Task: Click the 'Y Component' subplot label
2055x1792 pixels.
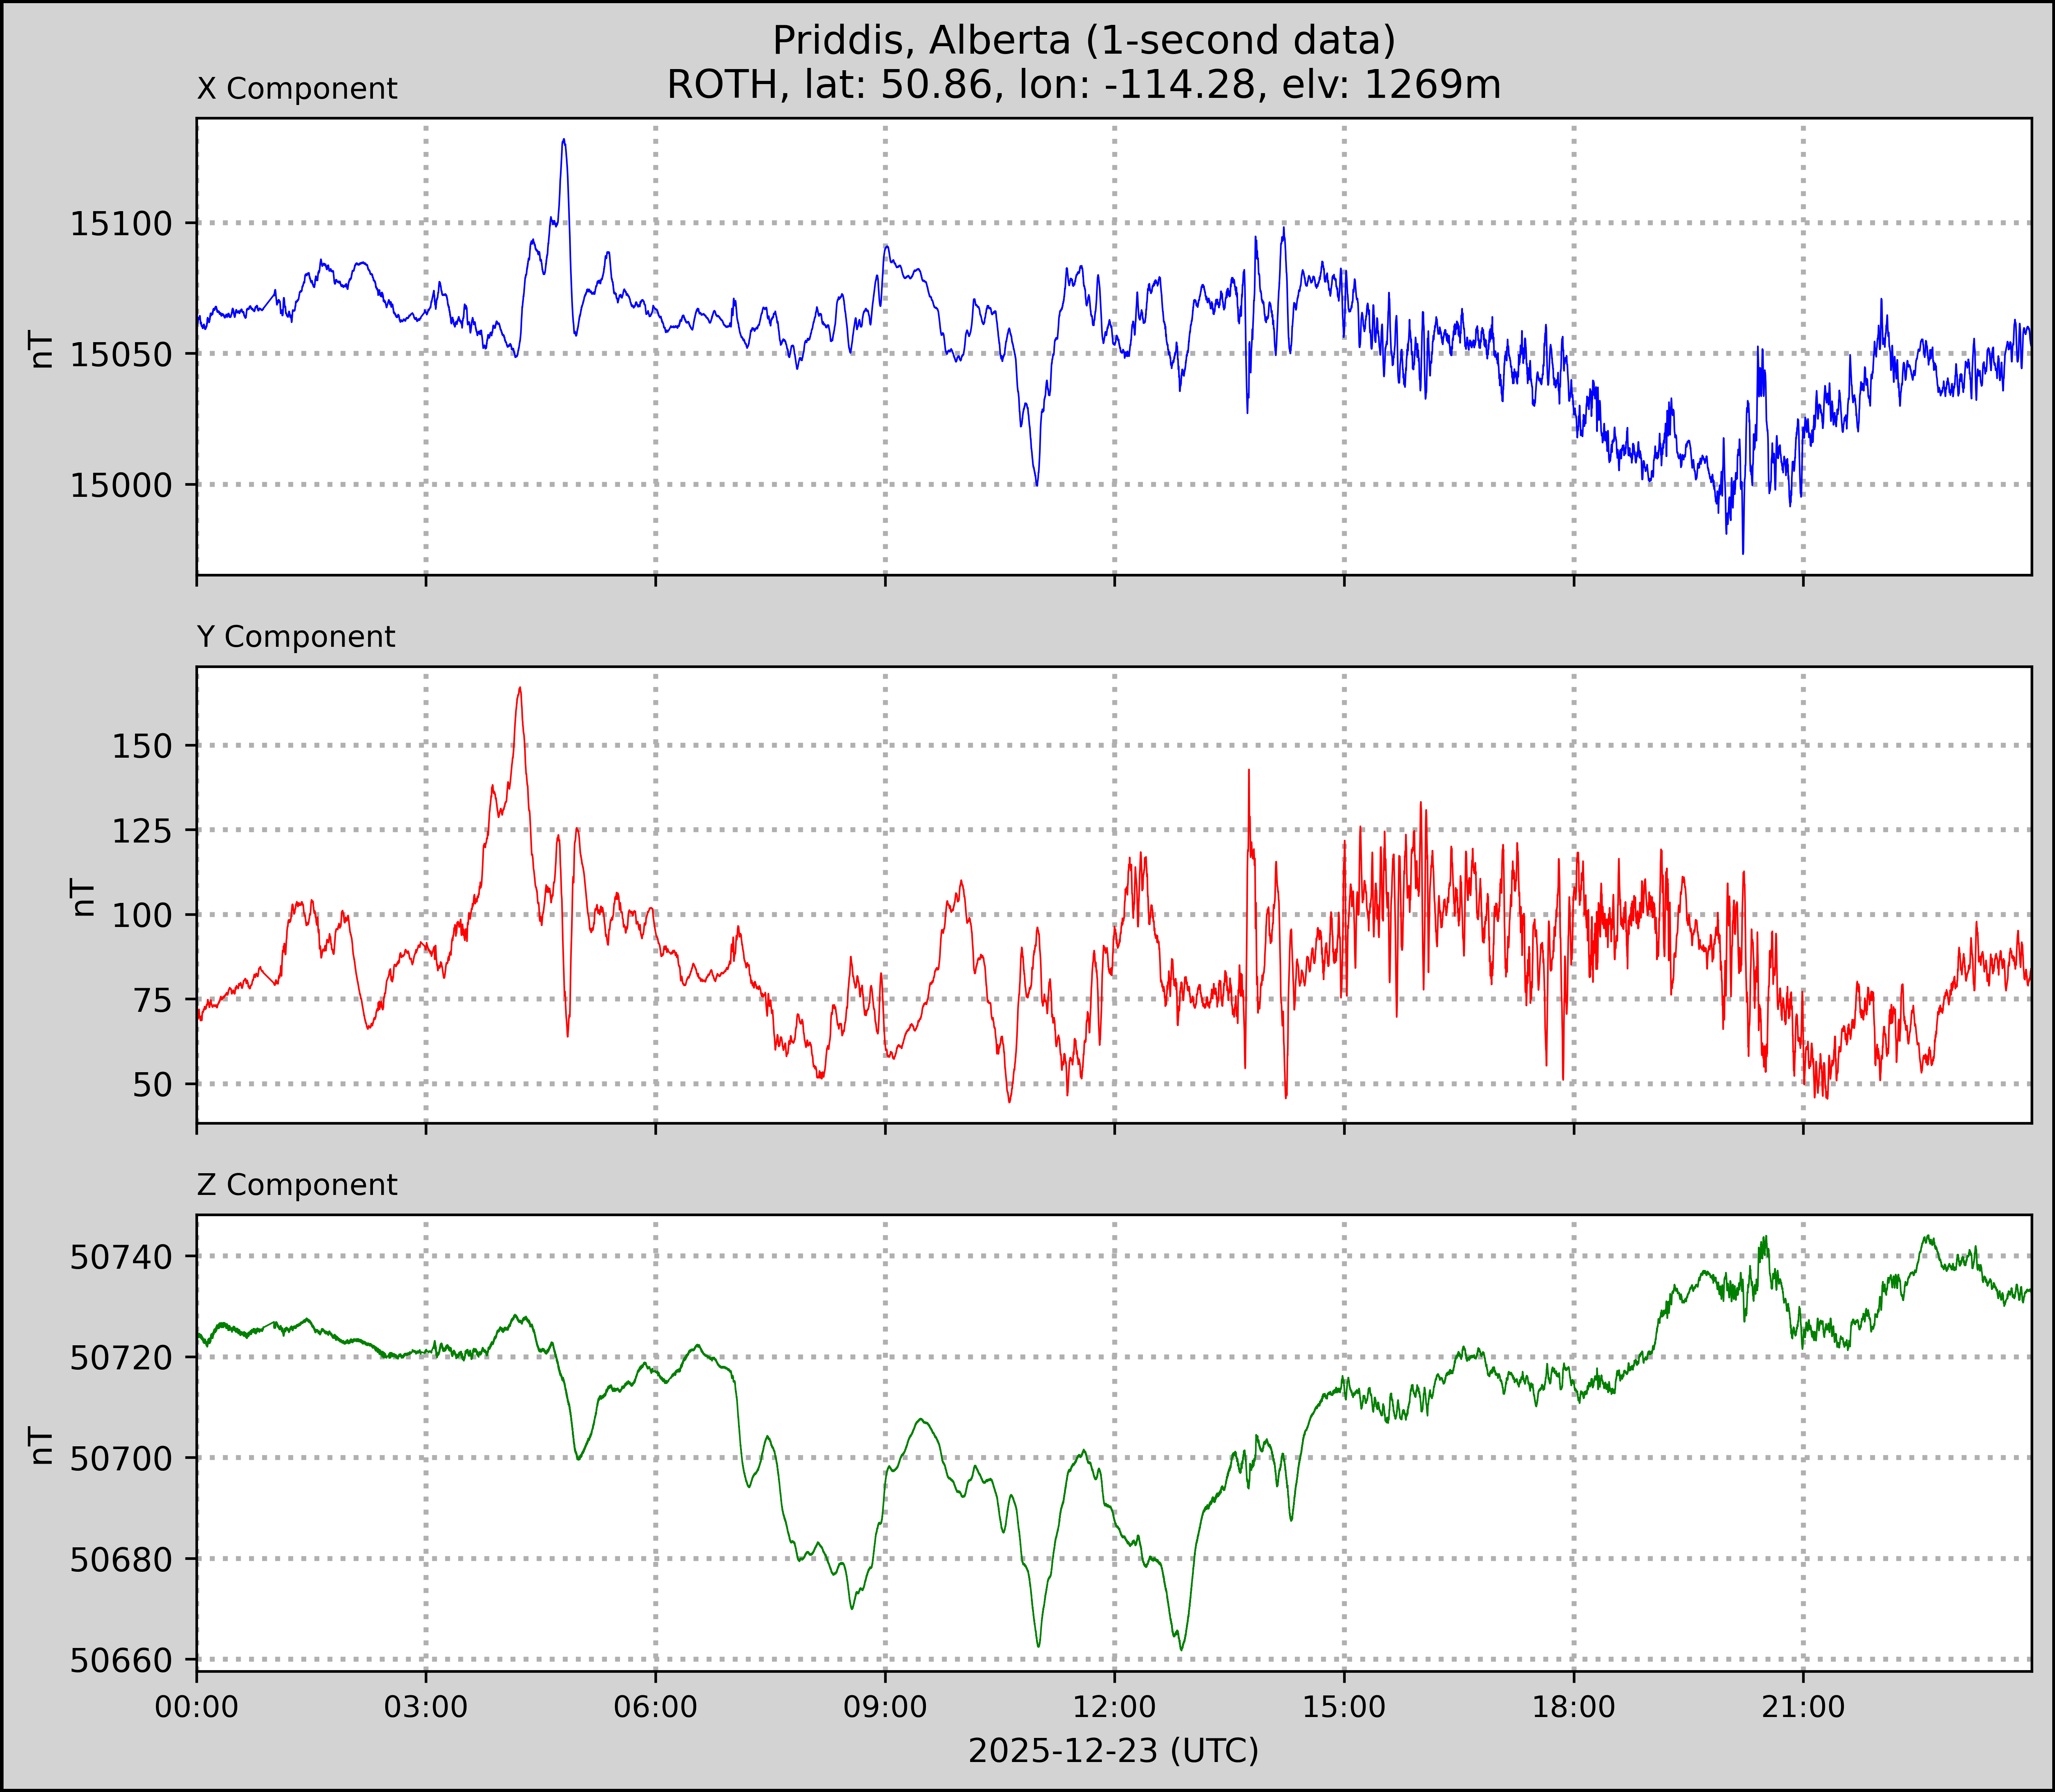Action: 296,637
